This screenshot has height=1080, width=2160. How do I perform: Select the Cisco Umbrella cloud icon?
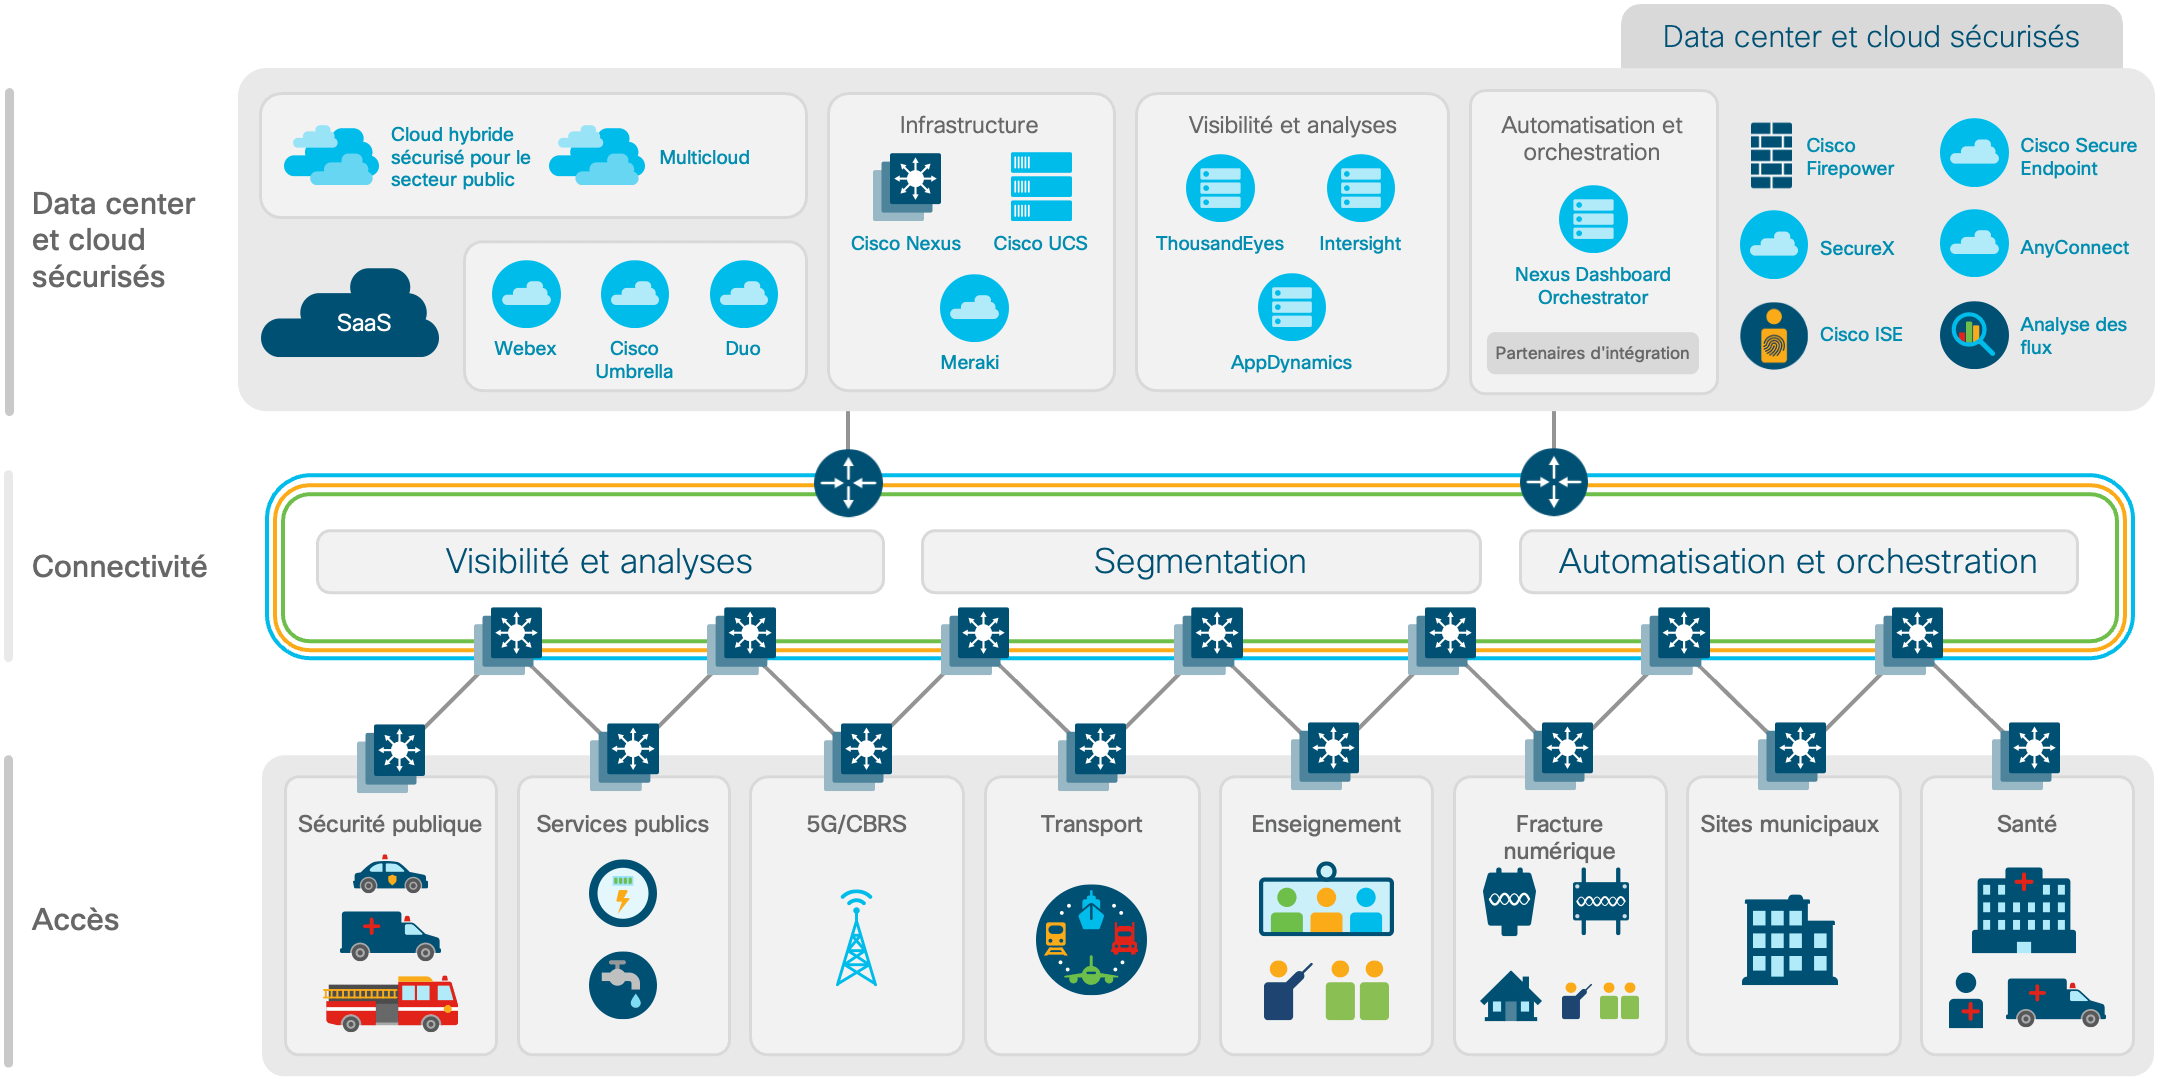coord(635,294)
